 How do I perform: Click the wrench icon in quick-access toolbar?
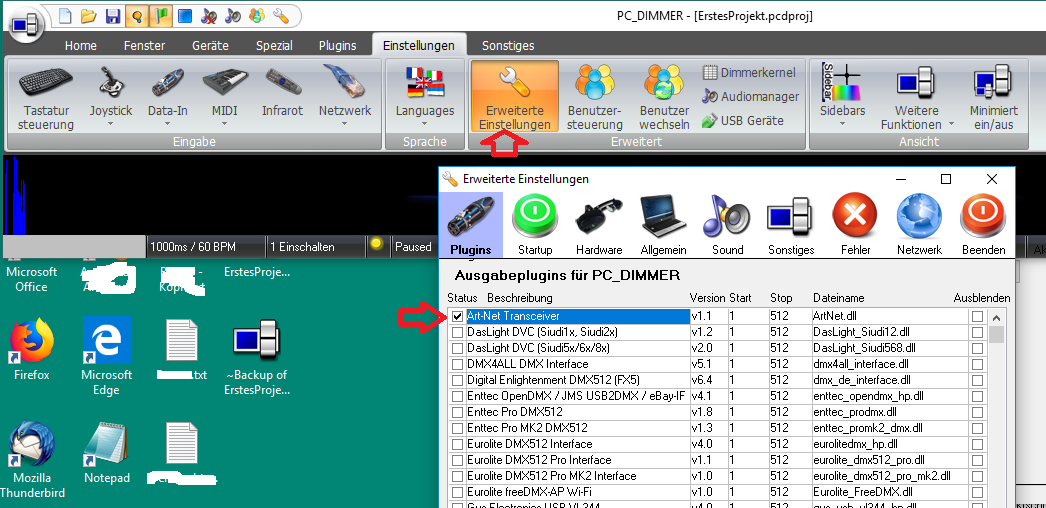[x=281, y=15]
